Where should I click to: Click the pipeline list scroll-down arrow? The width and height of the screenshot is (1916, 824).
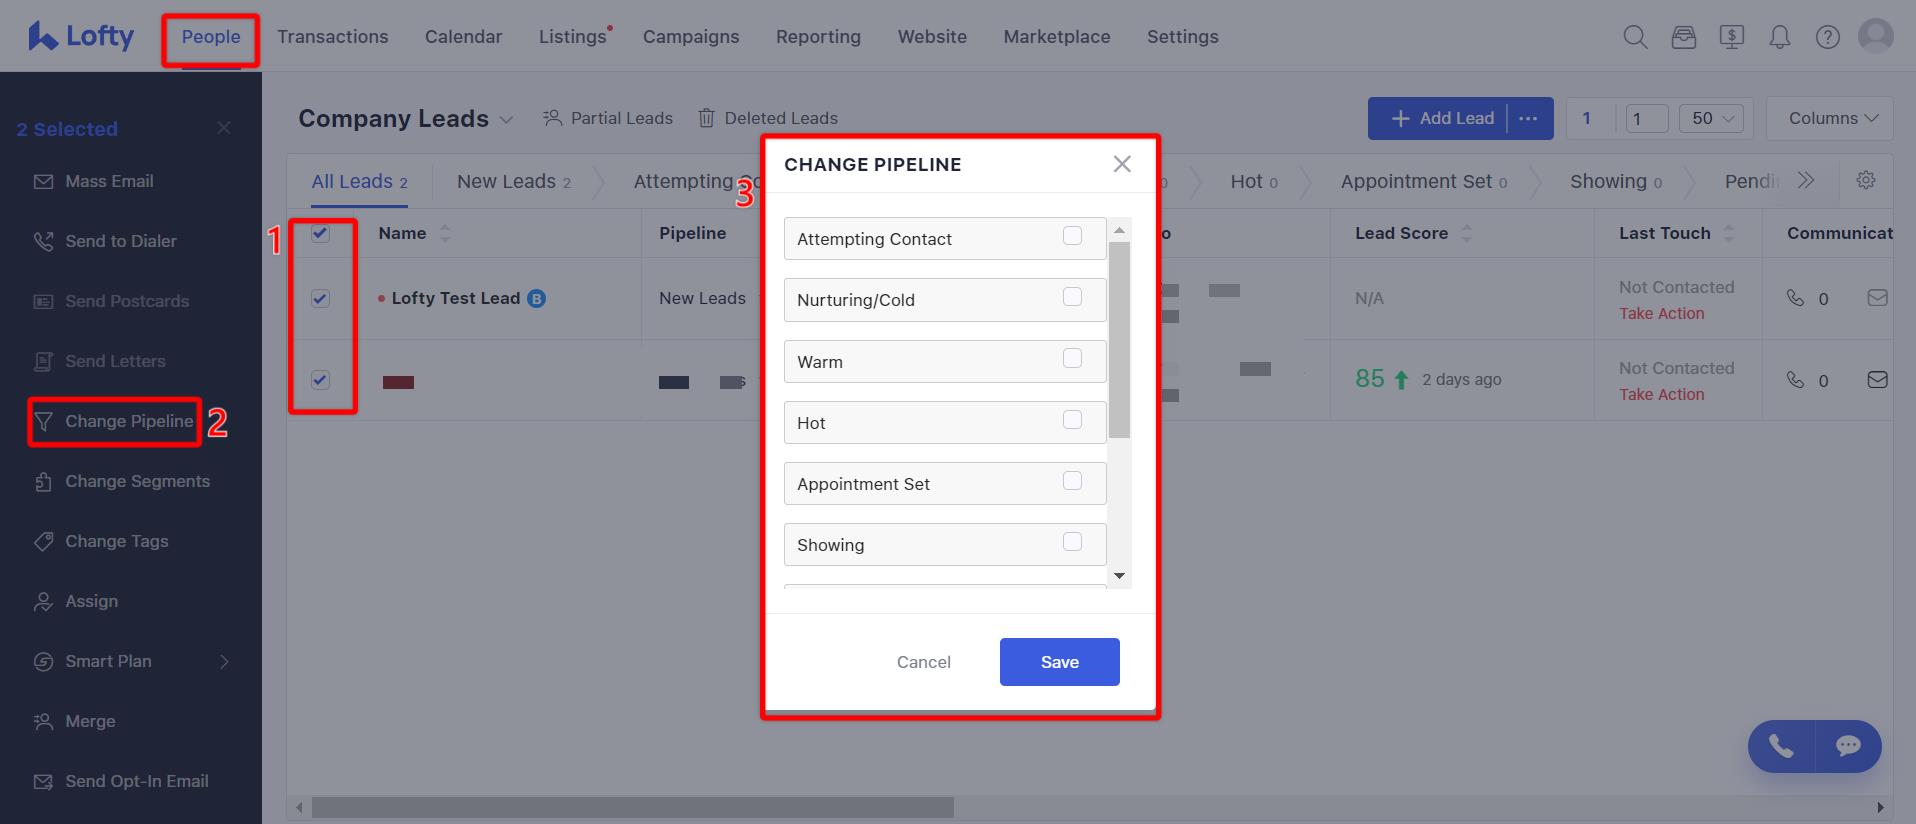(x=1120, y=576)
